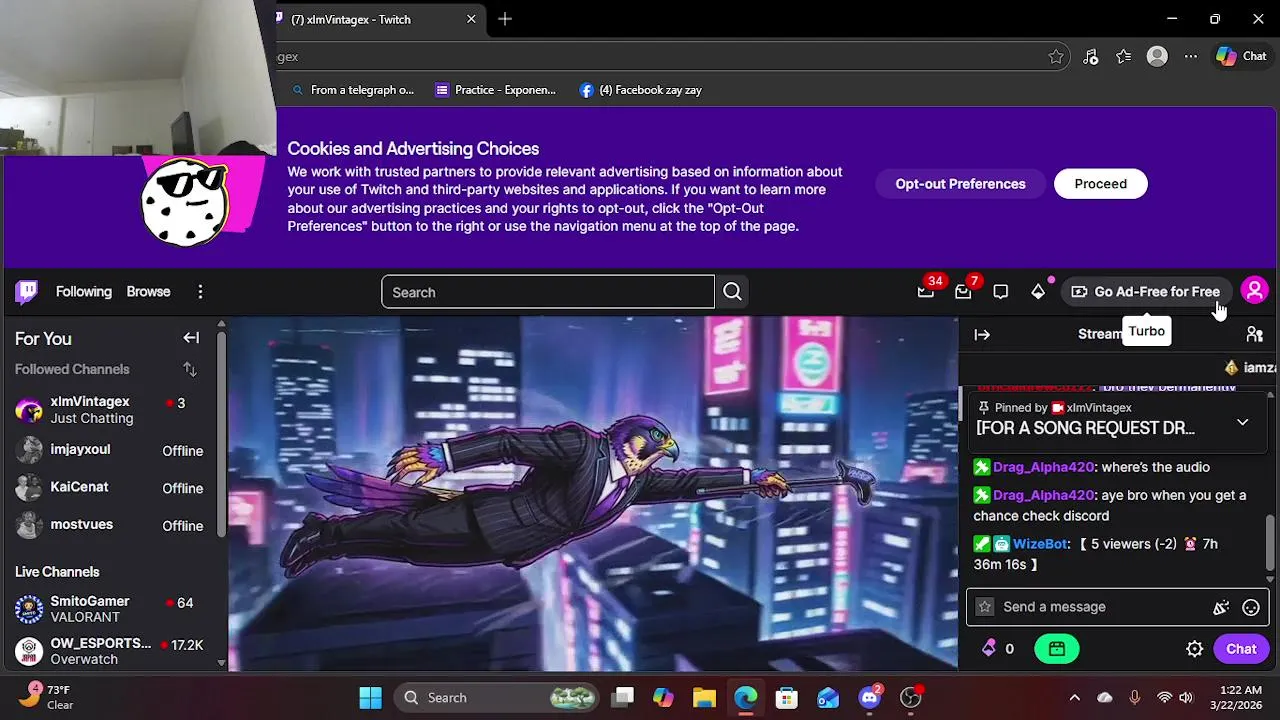1280x720 pixels.
Task: Show hidden system tray icons
Action: pyautogui.click(x=1074, y=698)
